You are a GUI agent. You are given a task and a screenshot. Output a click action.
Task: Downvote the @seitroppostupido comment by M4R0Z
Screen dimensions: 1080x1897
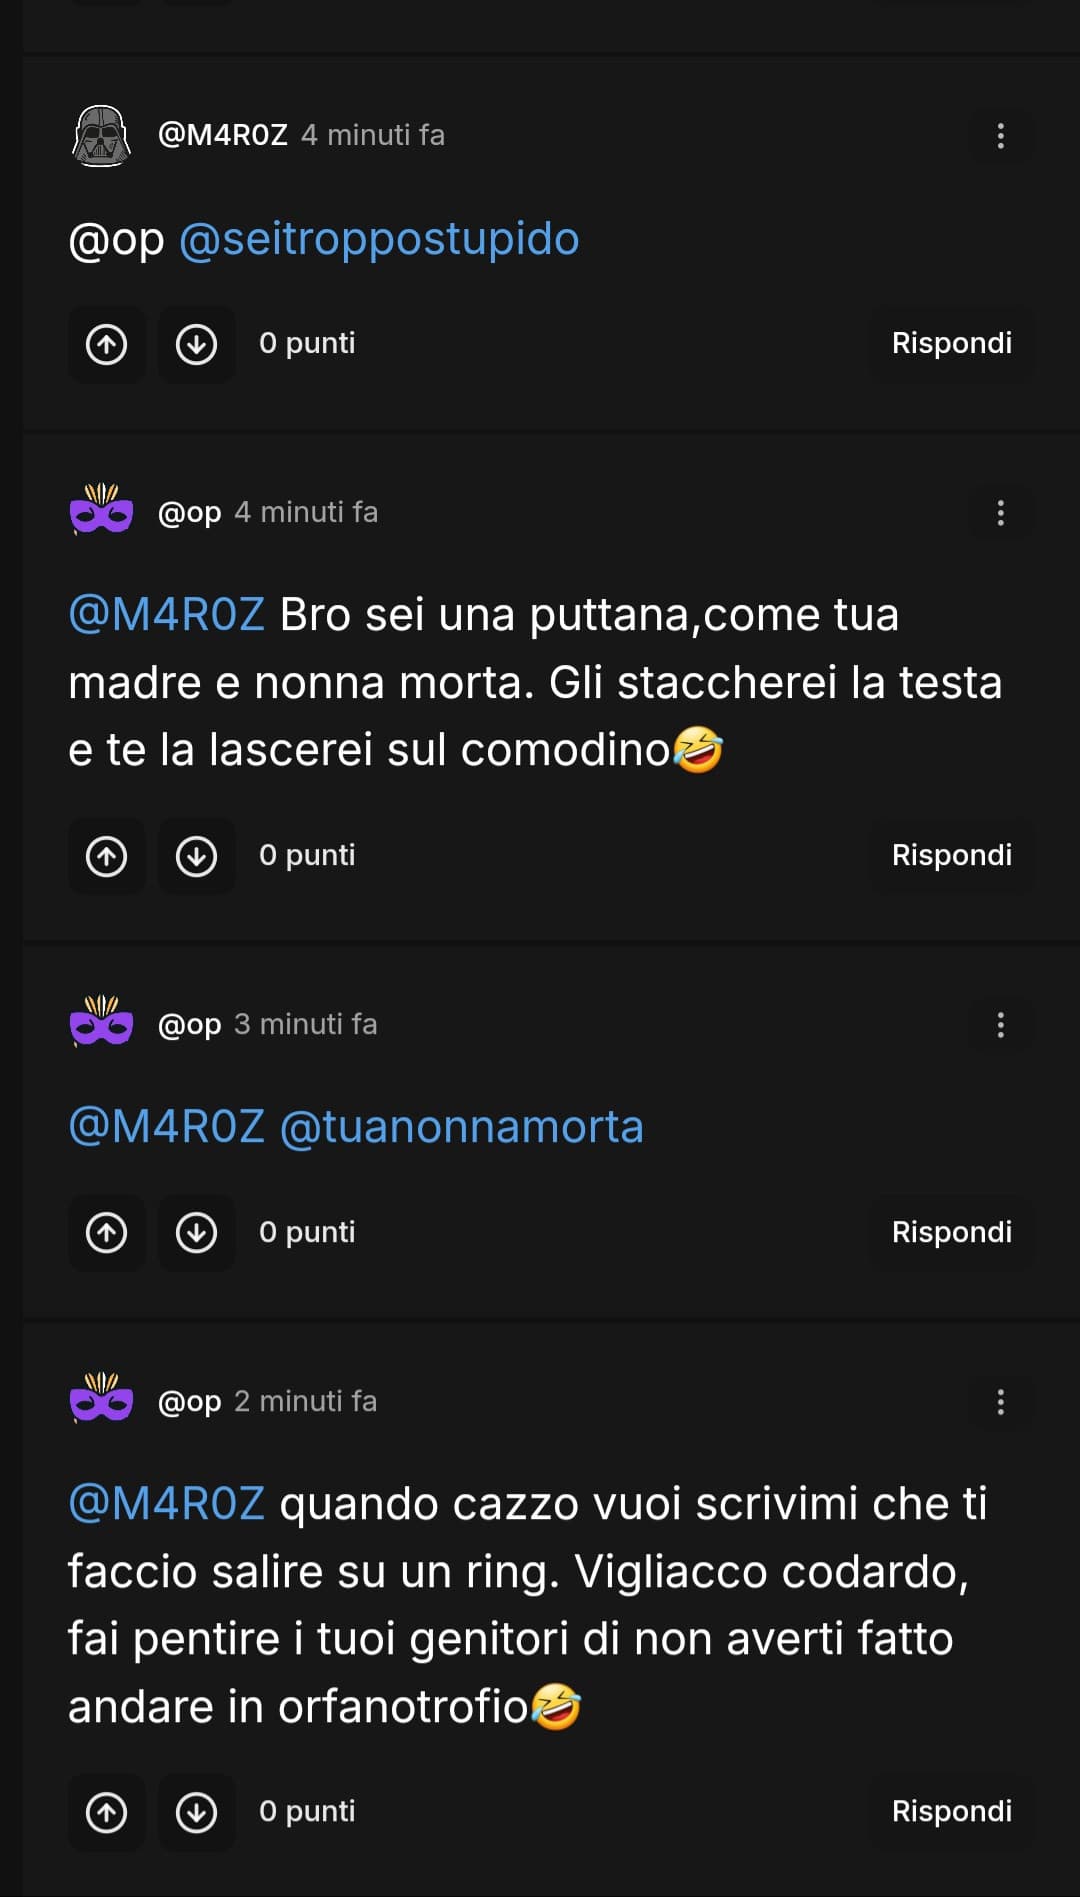coord(197,344)
